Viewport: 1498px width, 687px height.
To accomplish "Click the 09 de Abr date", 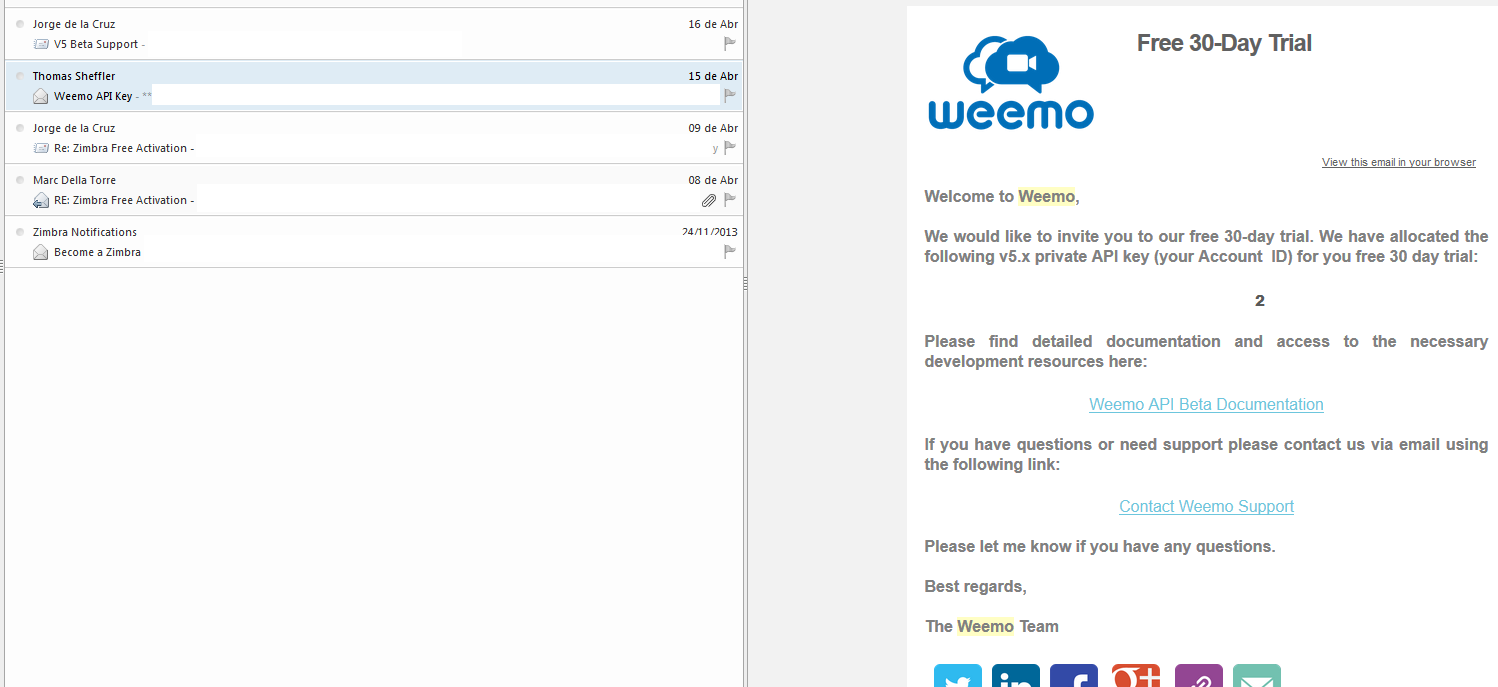I will point(713,128).
